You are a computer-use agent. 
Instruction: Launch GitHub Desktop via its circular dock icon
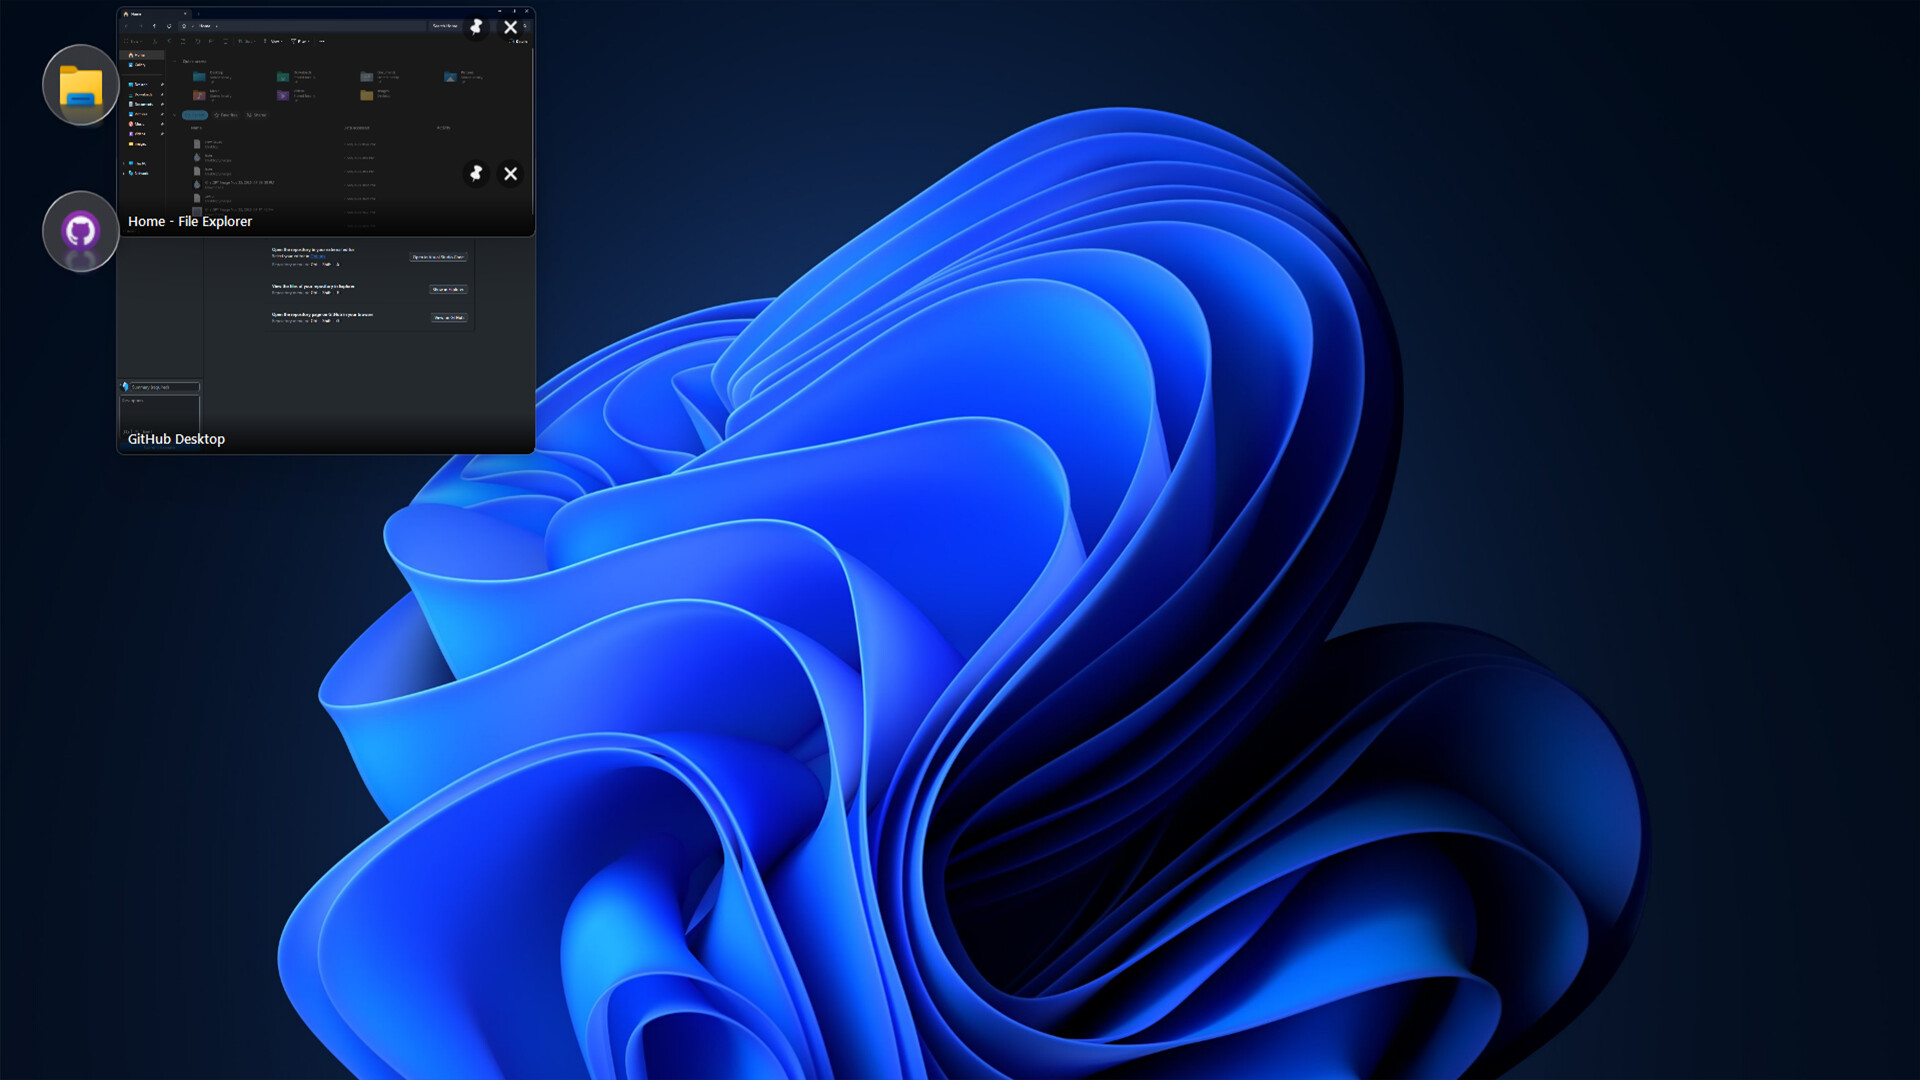(80, 231)
